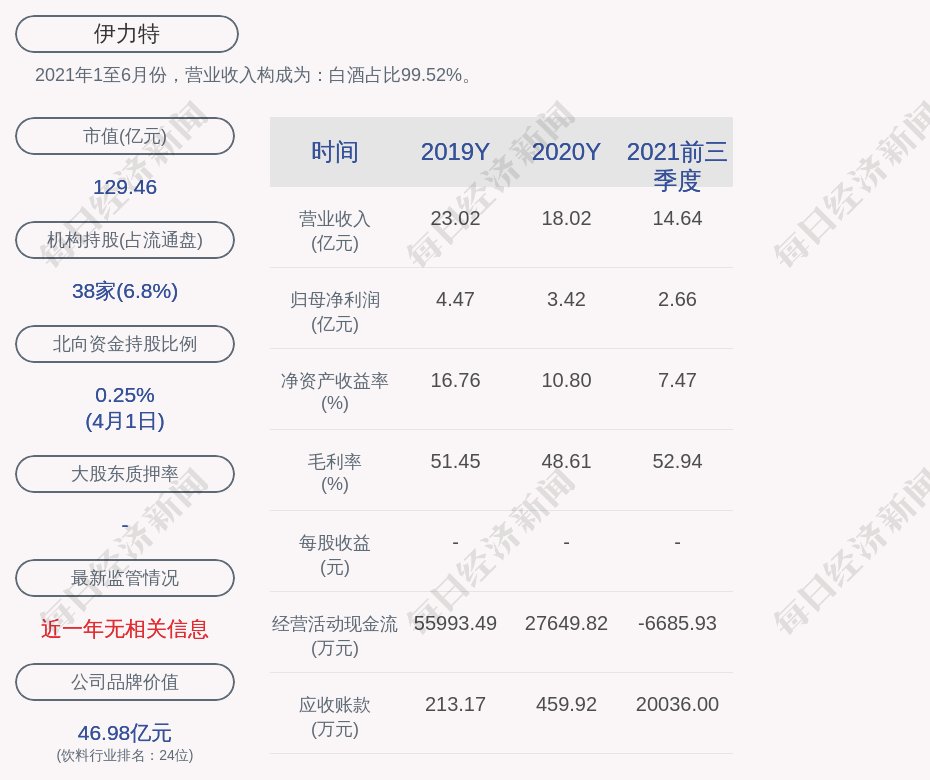Click cash flow value -6685.93
Image resolution: width=930 pixels, height=780 pixels.
coord(677,623)
